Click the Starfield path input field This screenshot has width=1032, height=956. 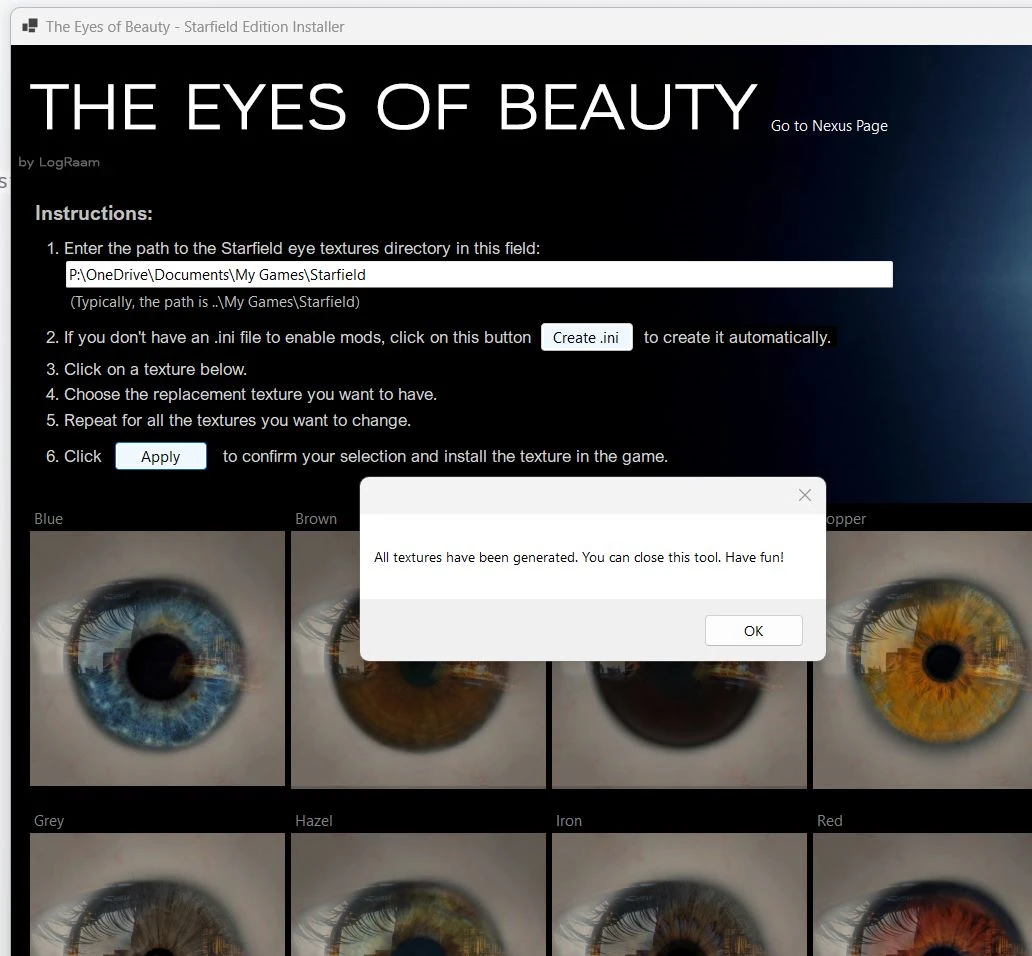pyautogui.click(x=479, y=274)
